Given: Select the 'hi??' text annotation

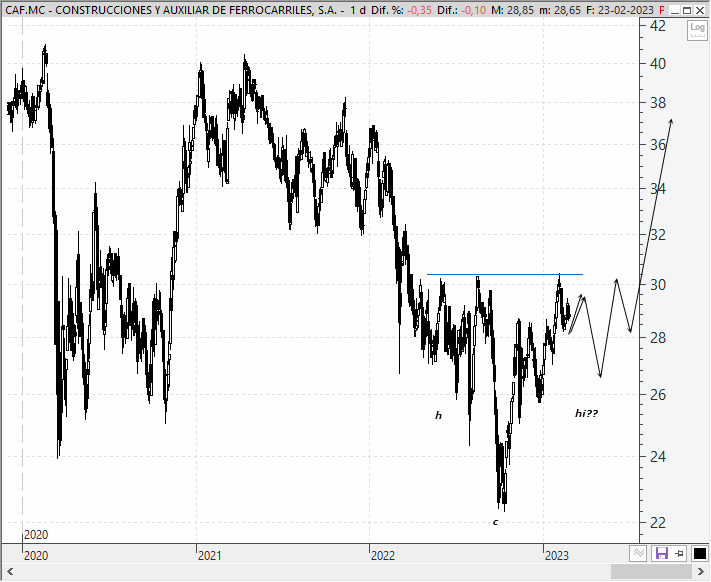Looking at the screenshot, I should coord(586,413).
